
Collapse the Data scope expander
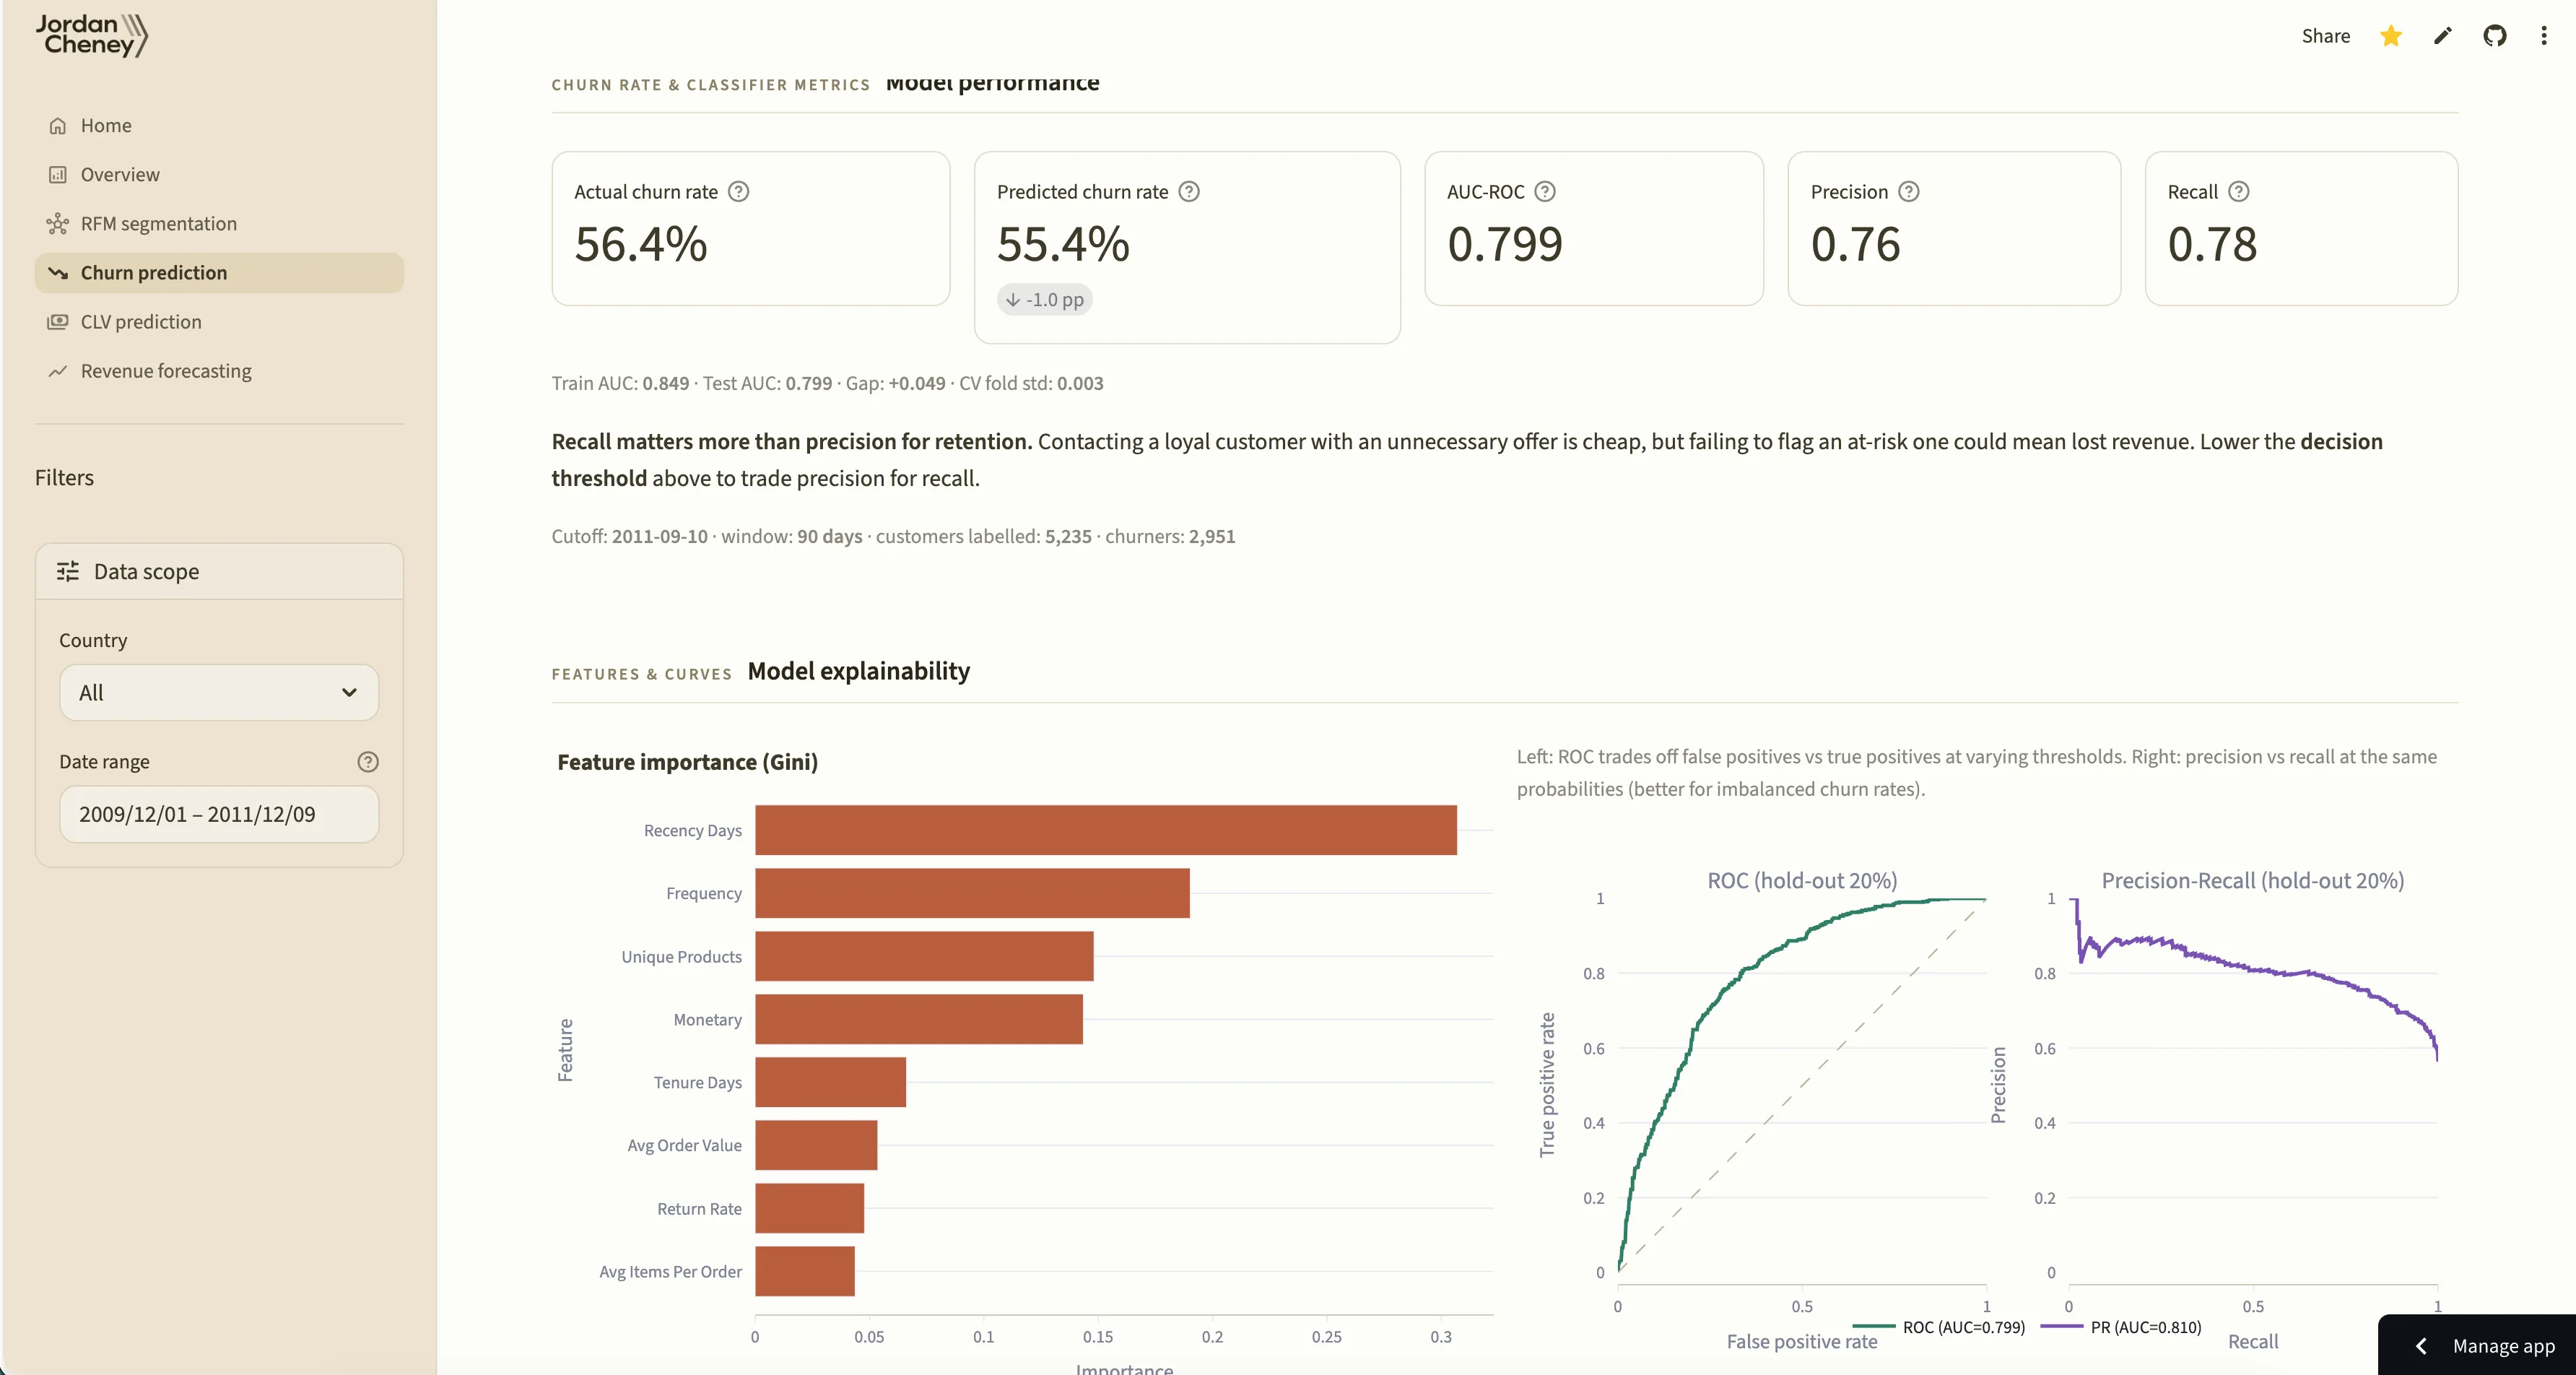[x=219, y=572]
